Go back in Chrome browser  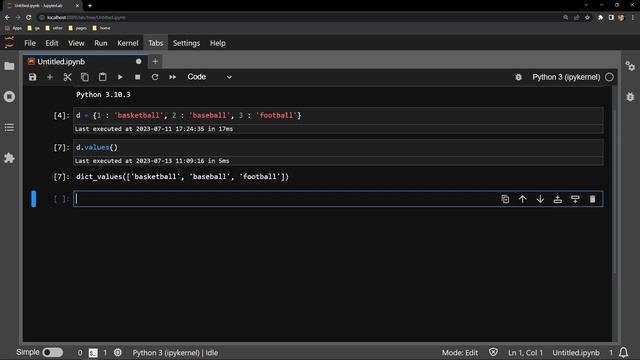(x=7, y=18)
